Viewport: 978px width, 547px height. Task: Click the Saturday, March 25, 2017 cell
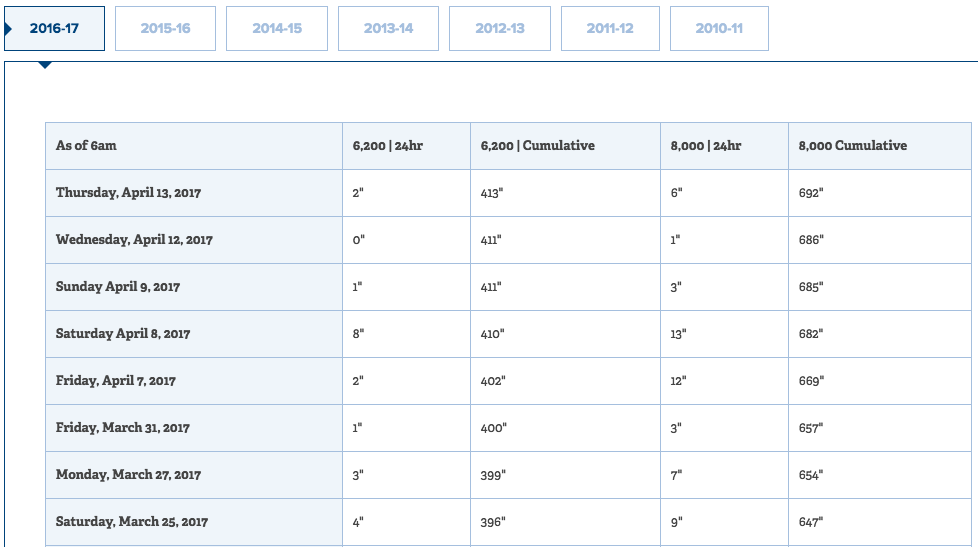(194, 521)
